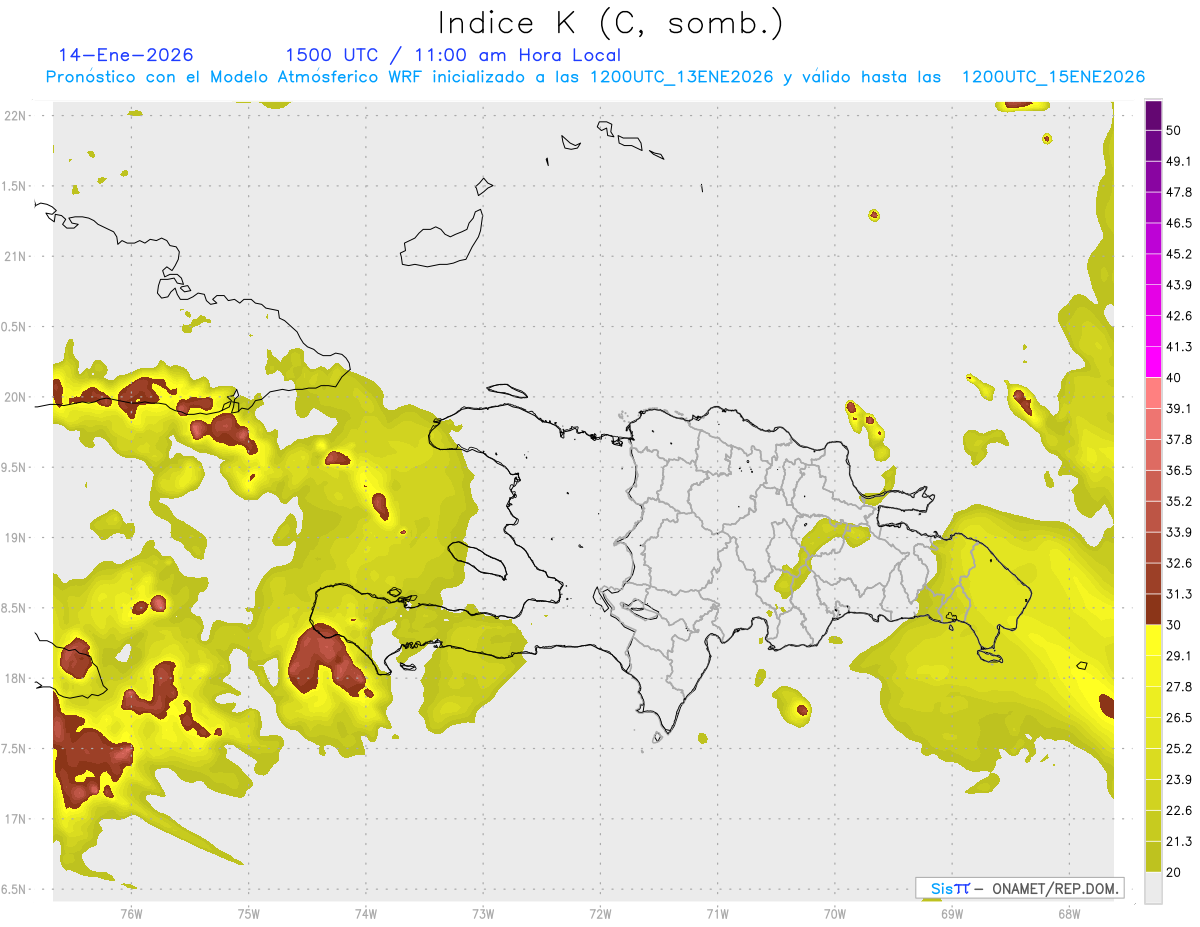Click the dark purple swatch above 50
The width and height of the screenshot is (1200, 927).
pyautogui.click(x=1153, y=115)
